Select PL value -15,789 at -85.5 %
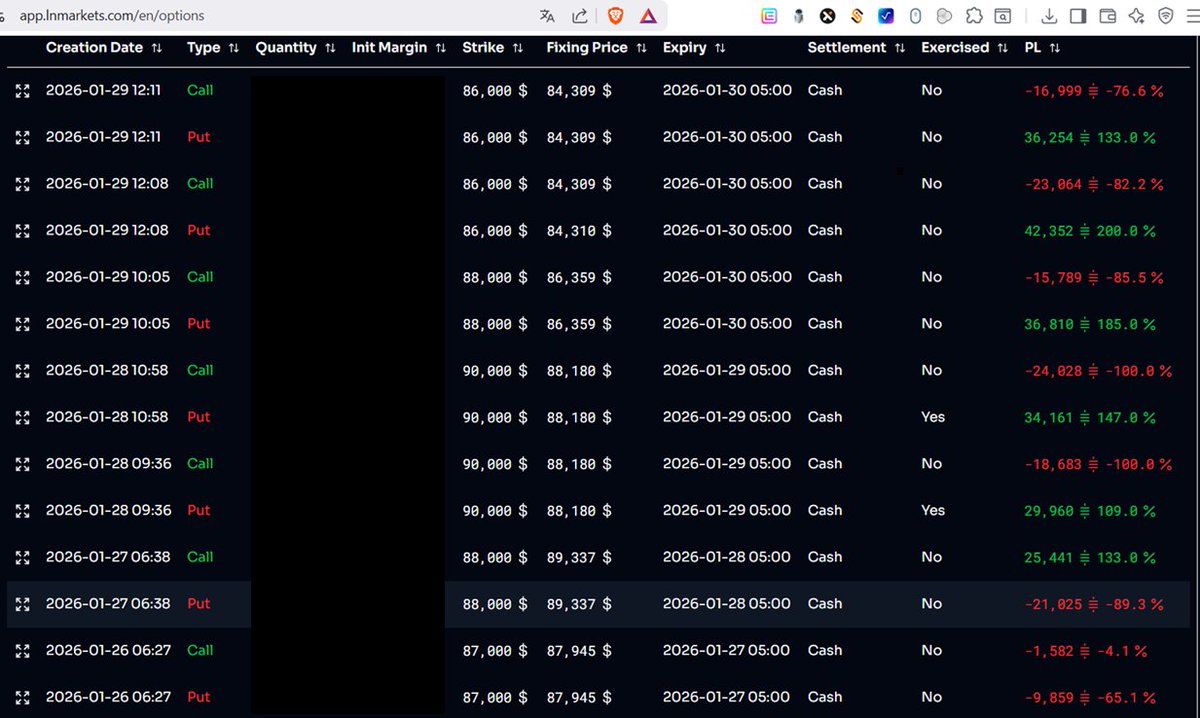Image resolution: width=1200 pixels, height=718 pixels. tap(1094, 277)
